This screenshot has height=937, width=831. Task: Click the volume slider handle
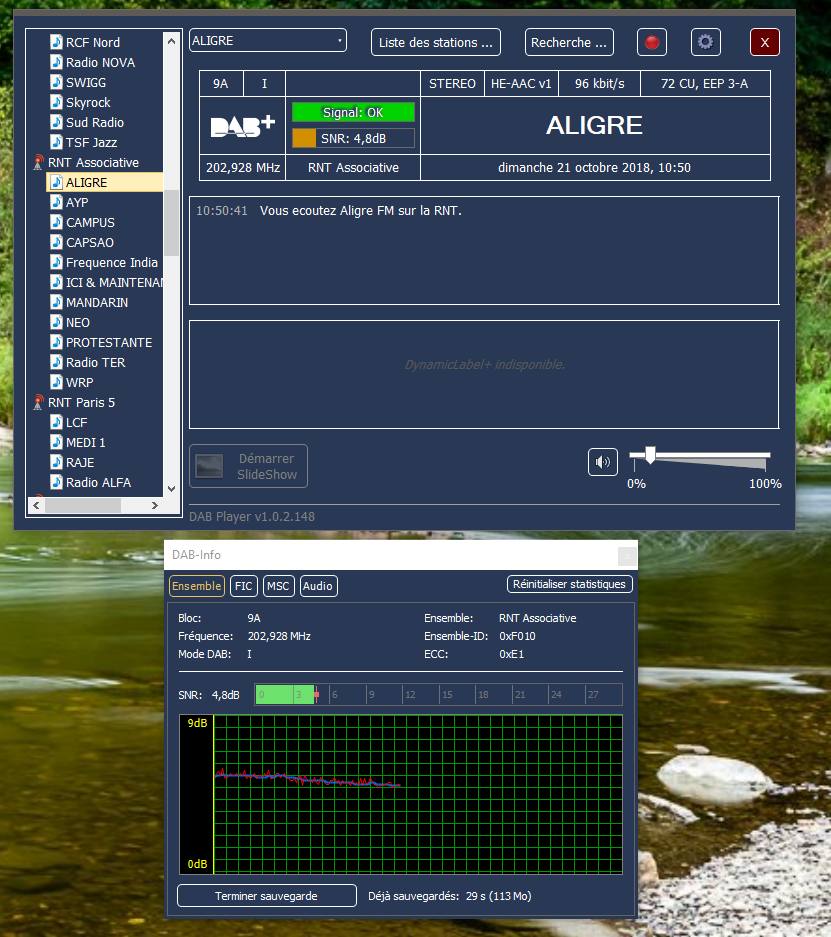coord(650,455)
